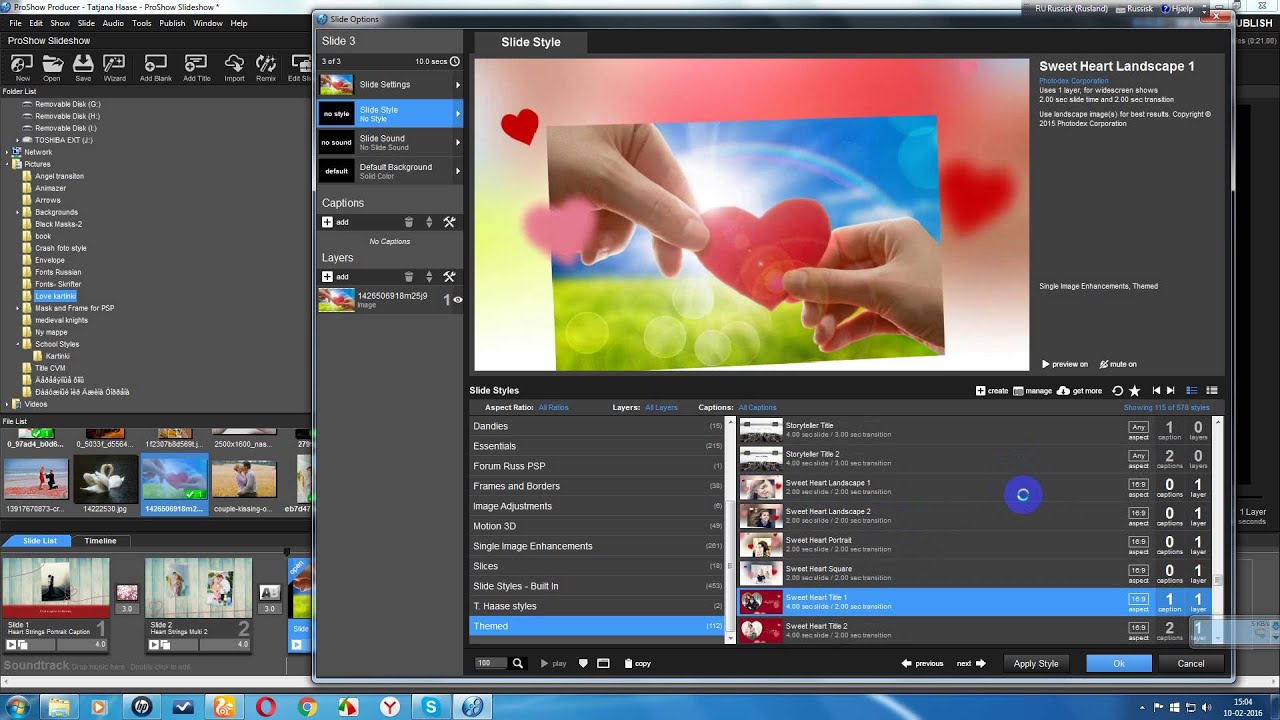Click the zoom value field showing 100
This screenshot has width=1280, height=720.
(x=490, y=663)
